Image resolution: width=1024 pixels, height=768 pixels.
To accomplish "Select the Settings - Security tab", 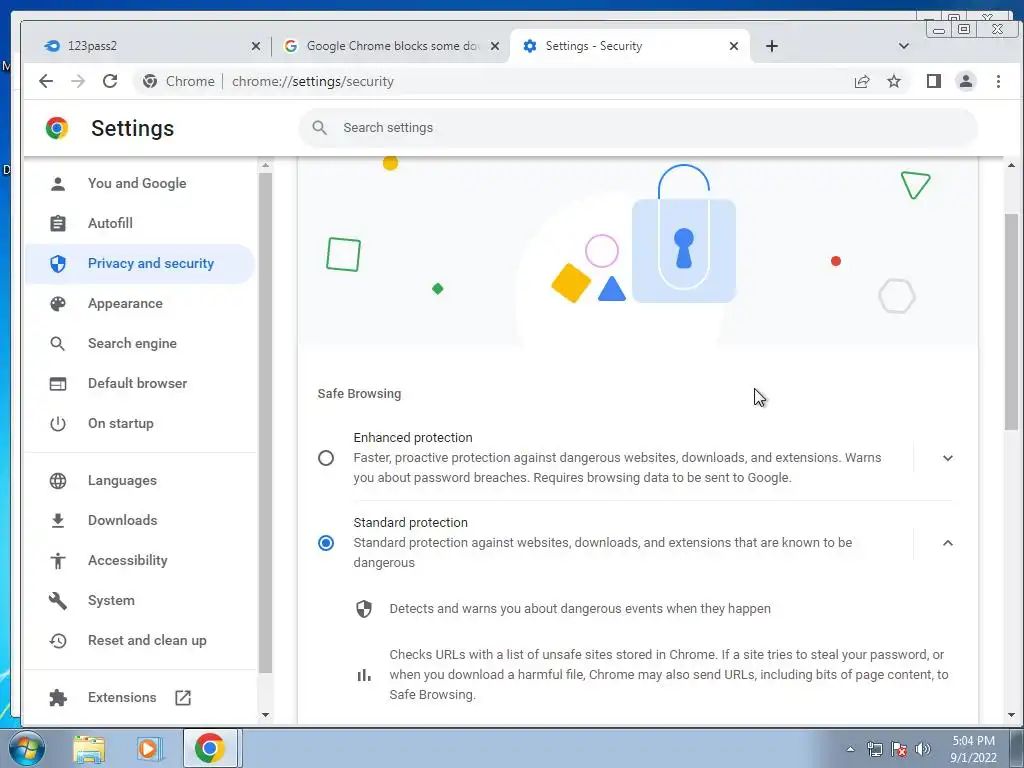I will [630, 46].
